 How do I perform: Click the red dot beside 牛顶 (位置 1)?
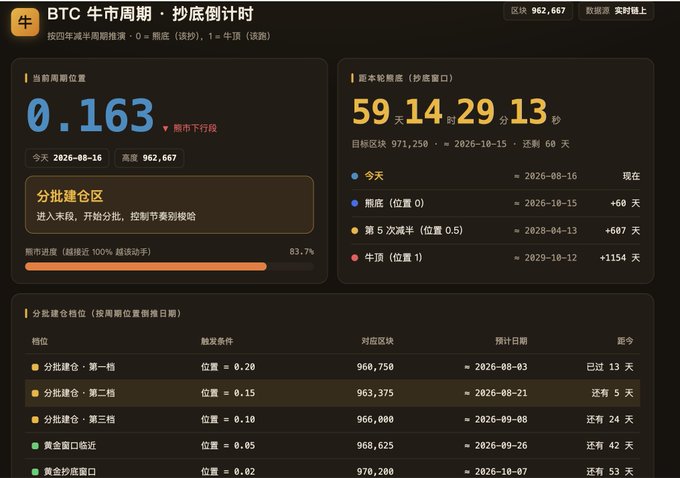(355, 258)
